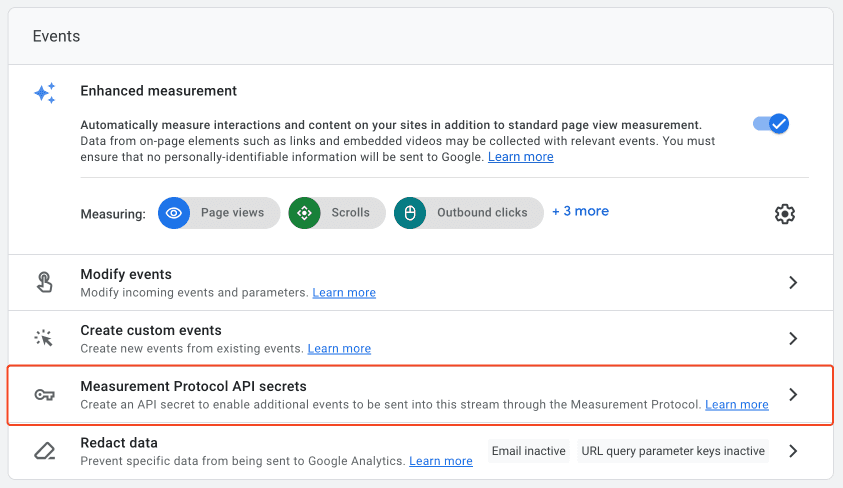Click the Create custom events cursor icon
Viewport: 843px width, 488px height.
point(44,338)
